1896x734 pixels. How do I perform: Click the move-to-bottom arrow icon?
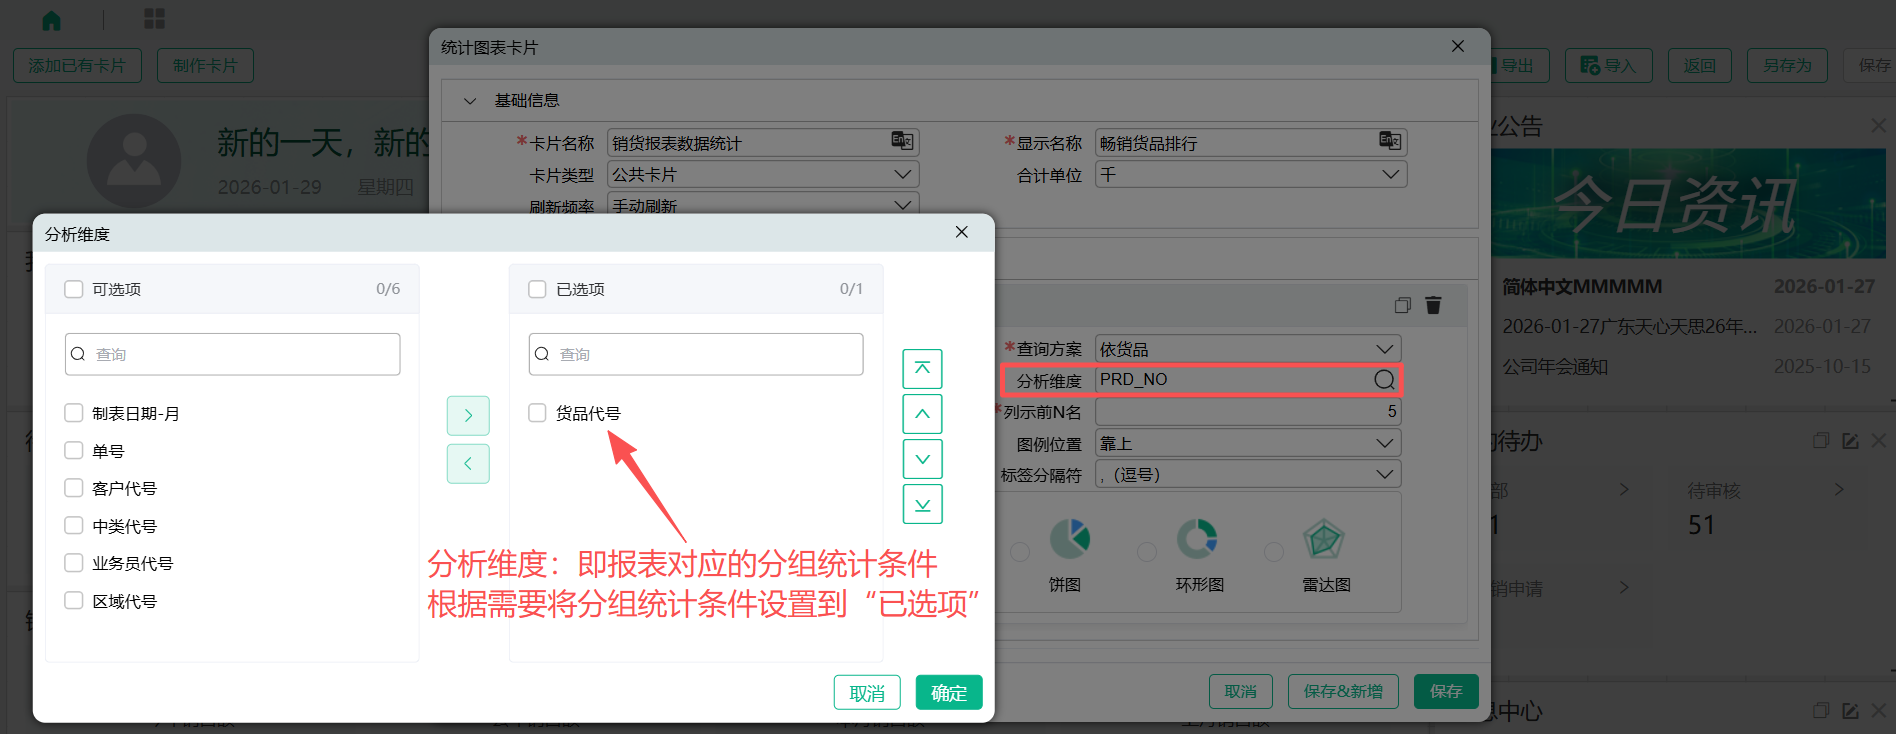click(922, 504)
